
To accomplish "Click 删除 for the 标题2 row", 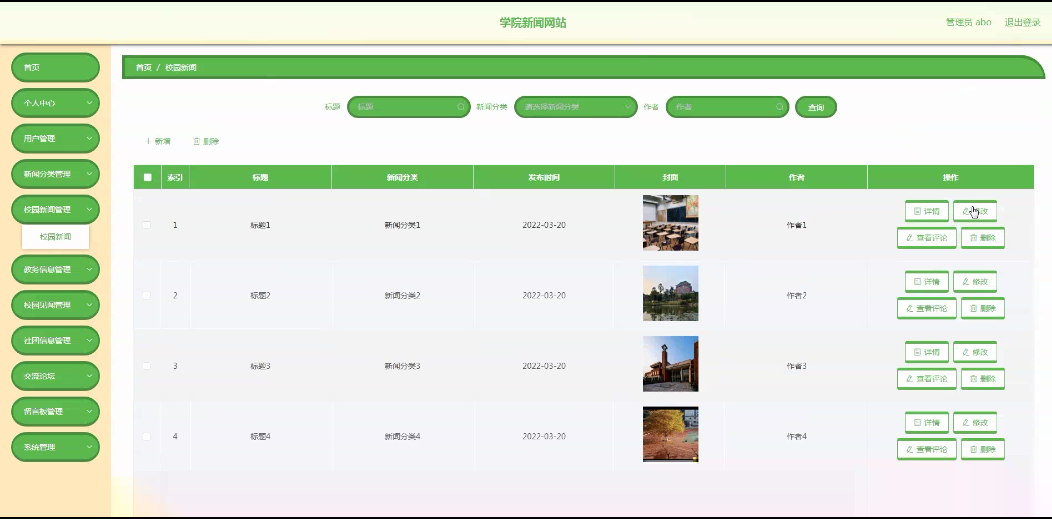I will [x=983, y=308].
